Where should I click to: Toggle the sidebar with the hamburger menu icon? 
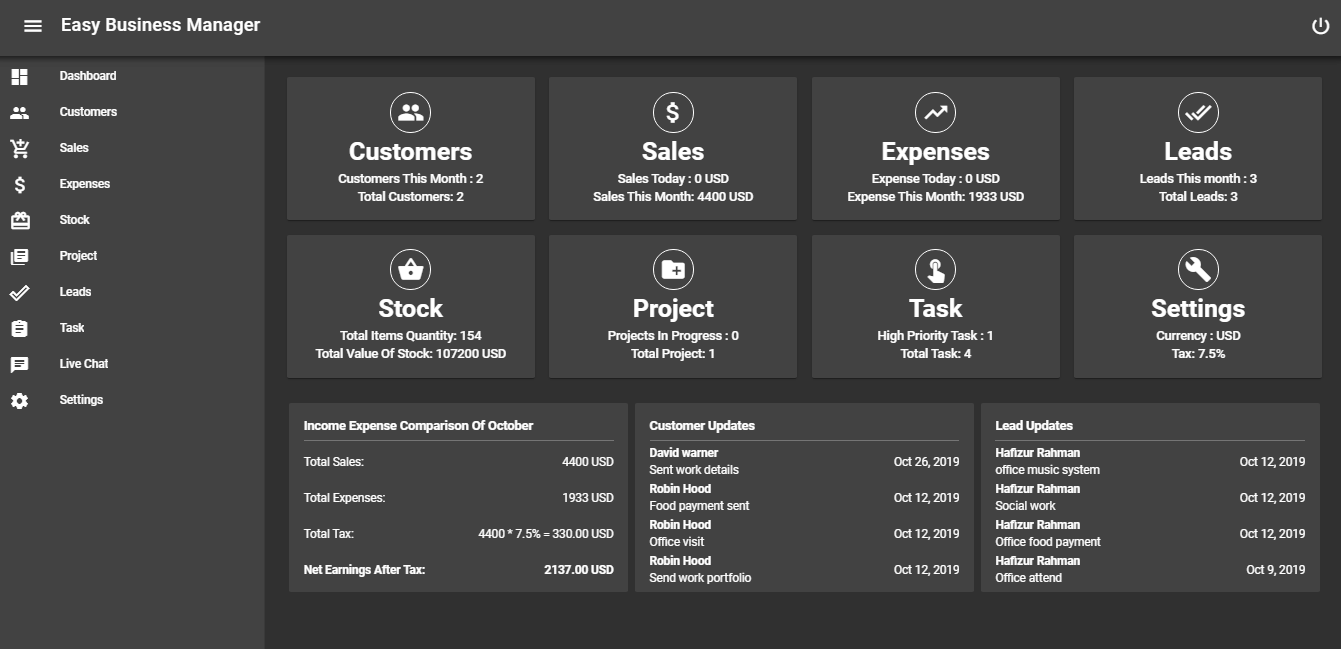point(33,26)
